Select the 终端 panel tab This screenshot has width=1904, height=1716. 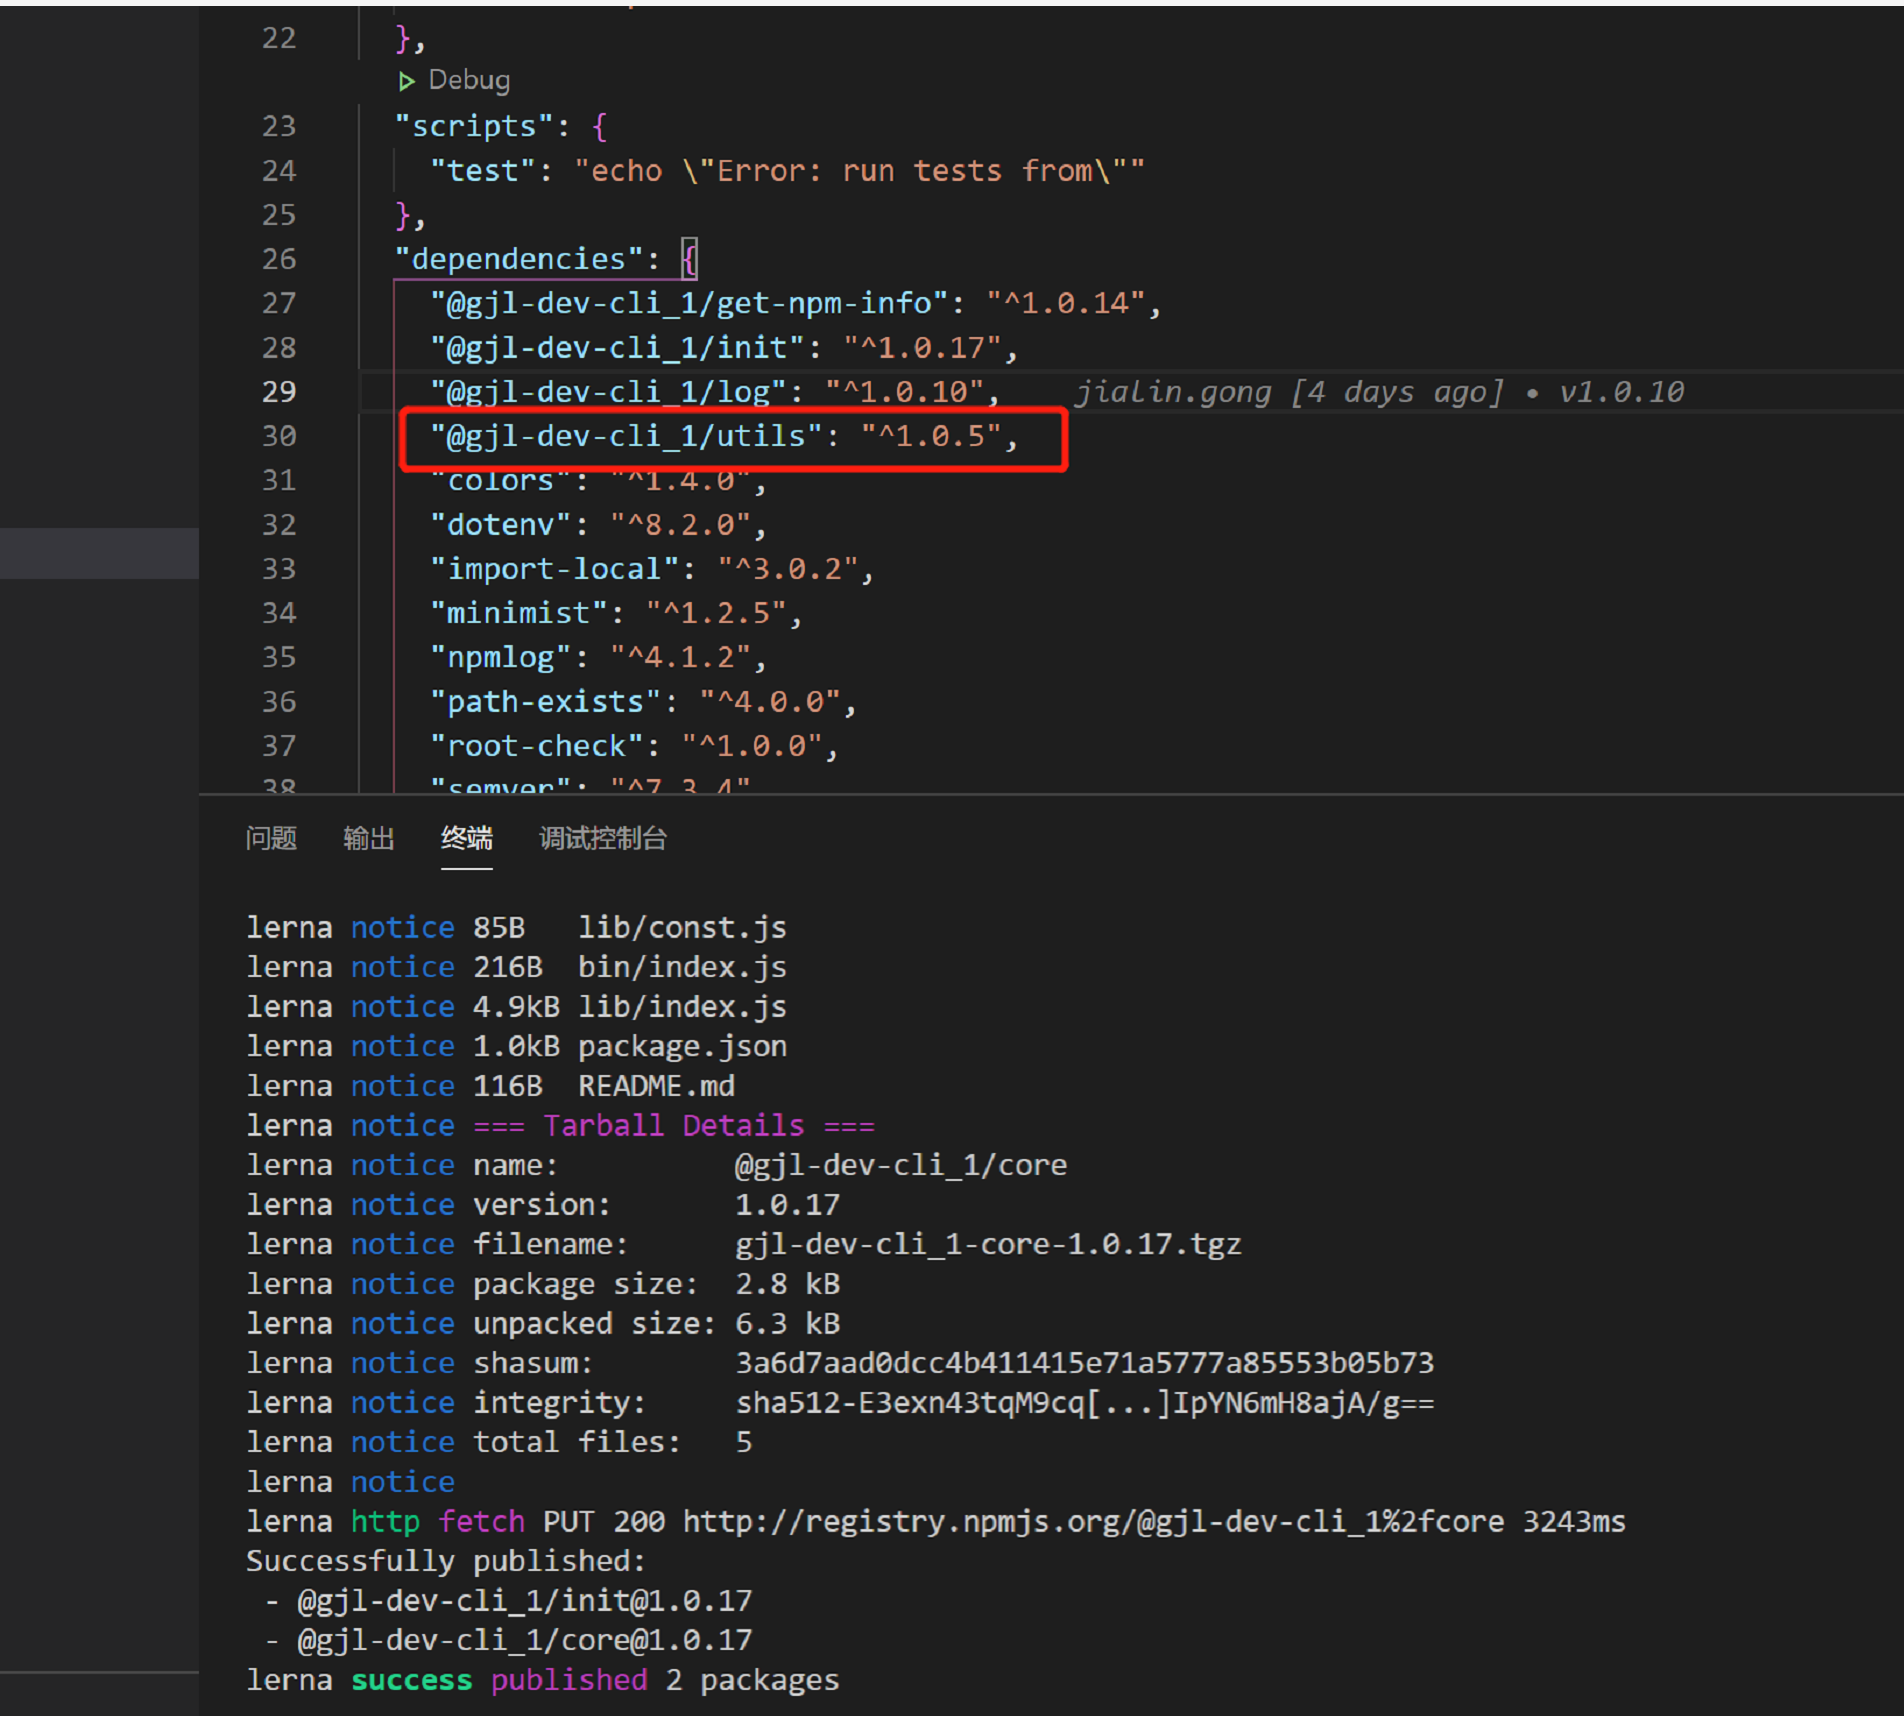[467, 838]
